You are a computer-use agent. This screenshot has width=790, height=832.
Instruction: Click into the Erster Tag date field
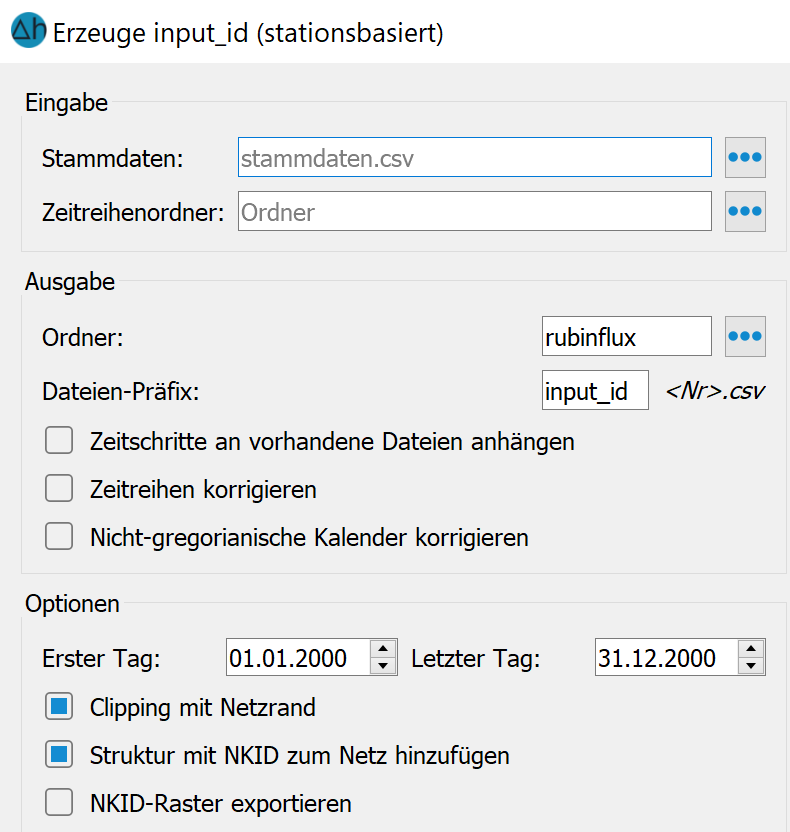click(x=298, y=657)
